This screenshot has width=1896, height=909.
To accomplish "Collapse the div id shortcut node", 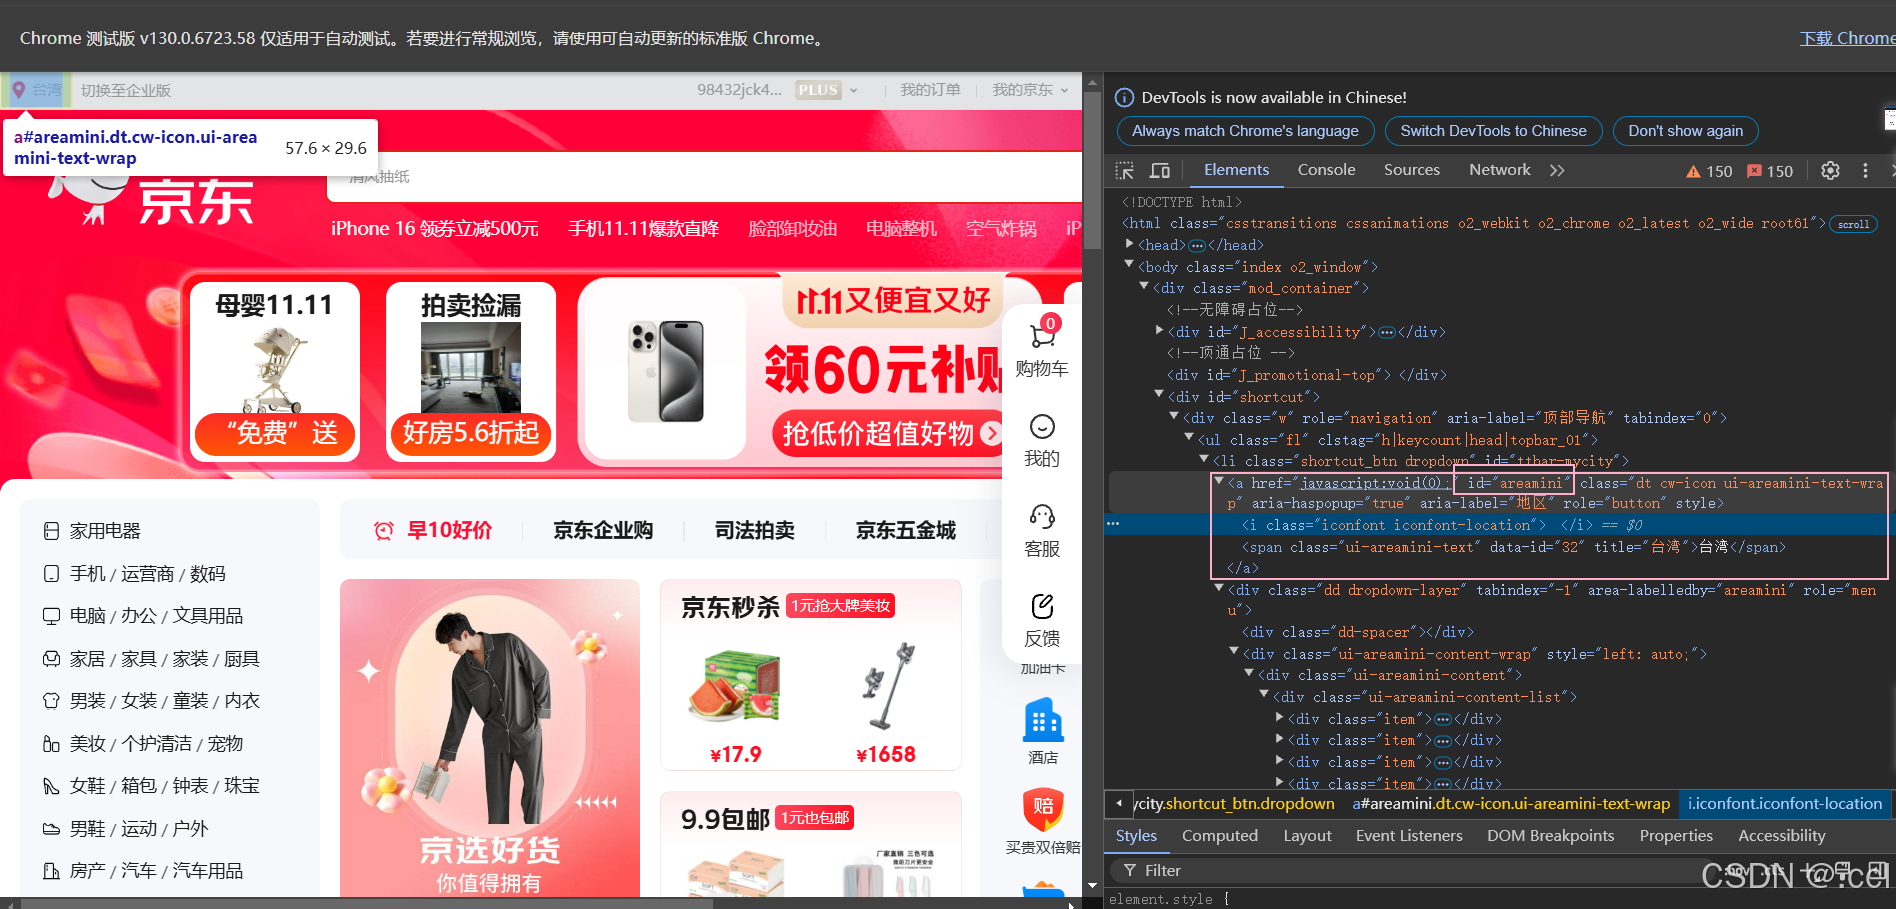I will pyautogui.click(x=1160, y=395).
